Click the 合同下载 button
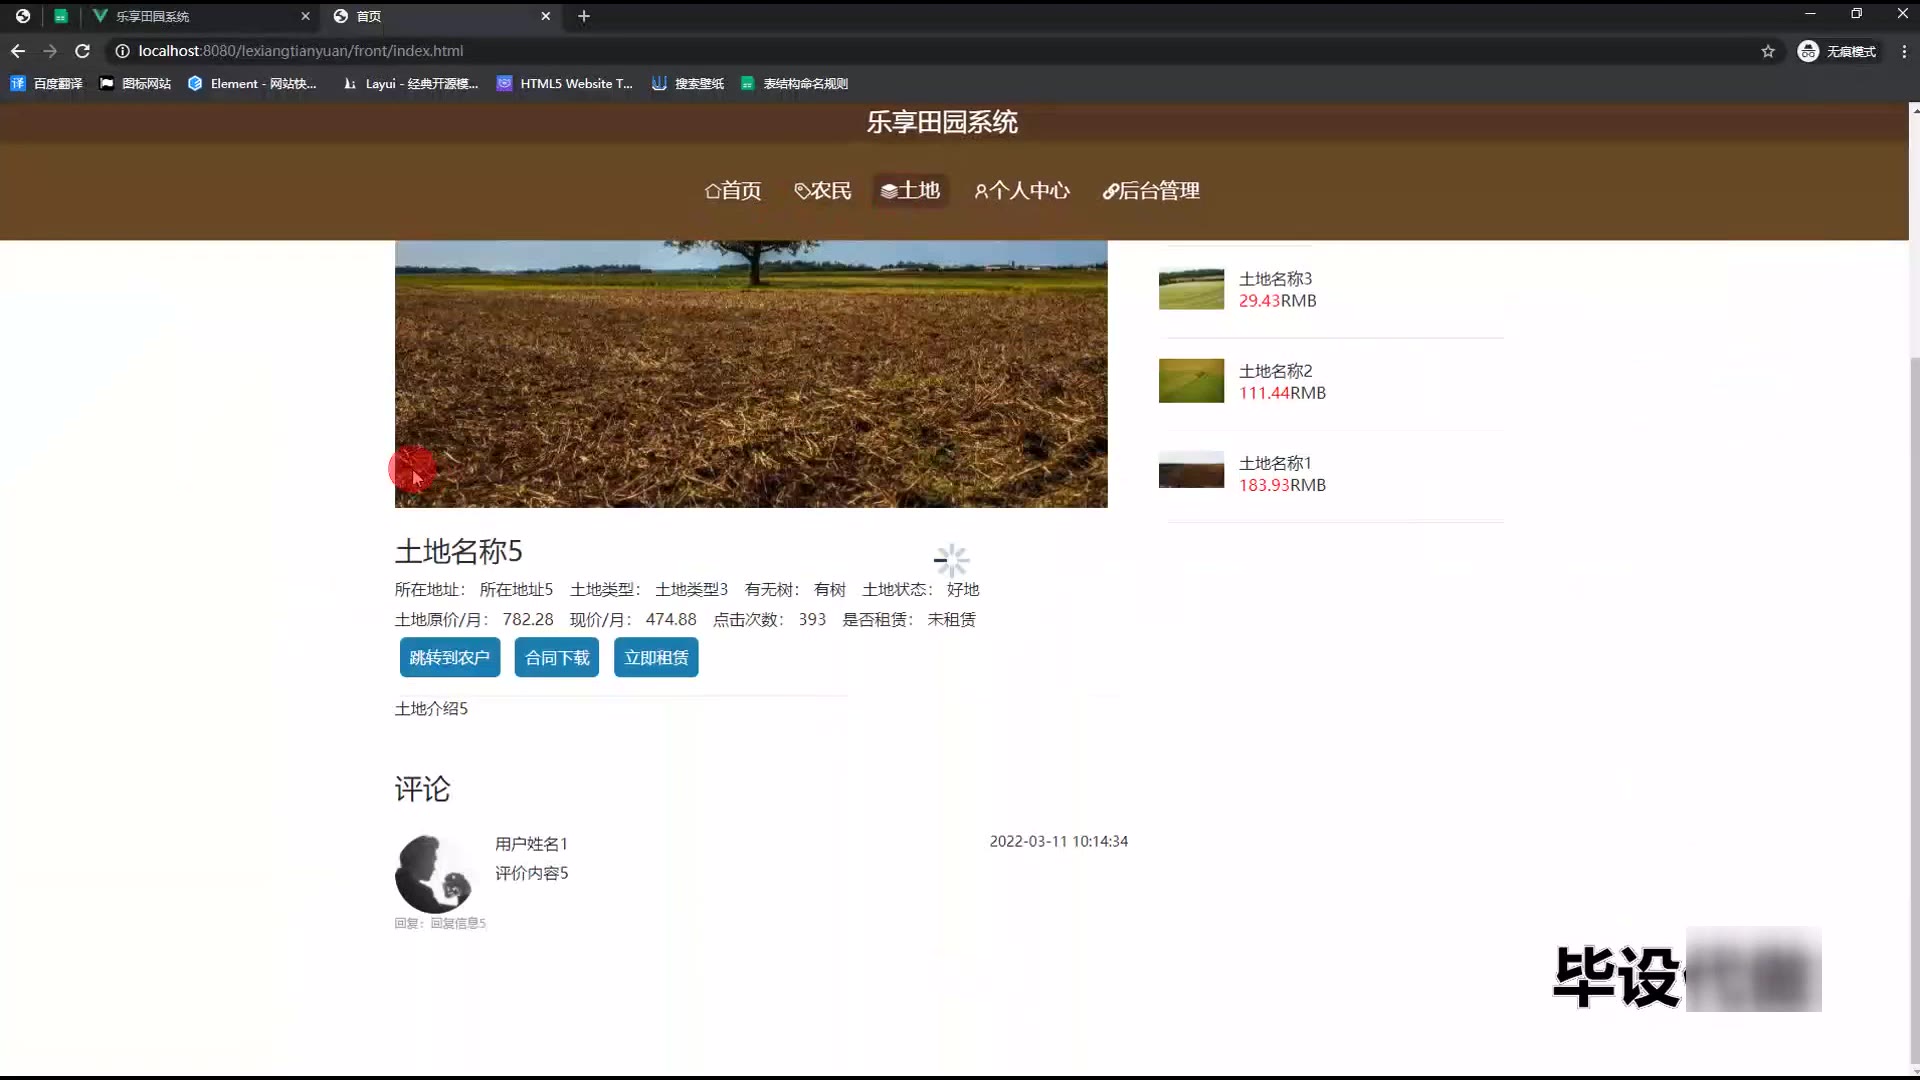This screenshot has height=1080, width=1920. (557, 658)
